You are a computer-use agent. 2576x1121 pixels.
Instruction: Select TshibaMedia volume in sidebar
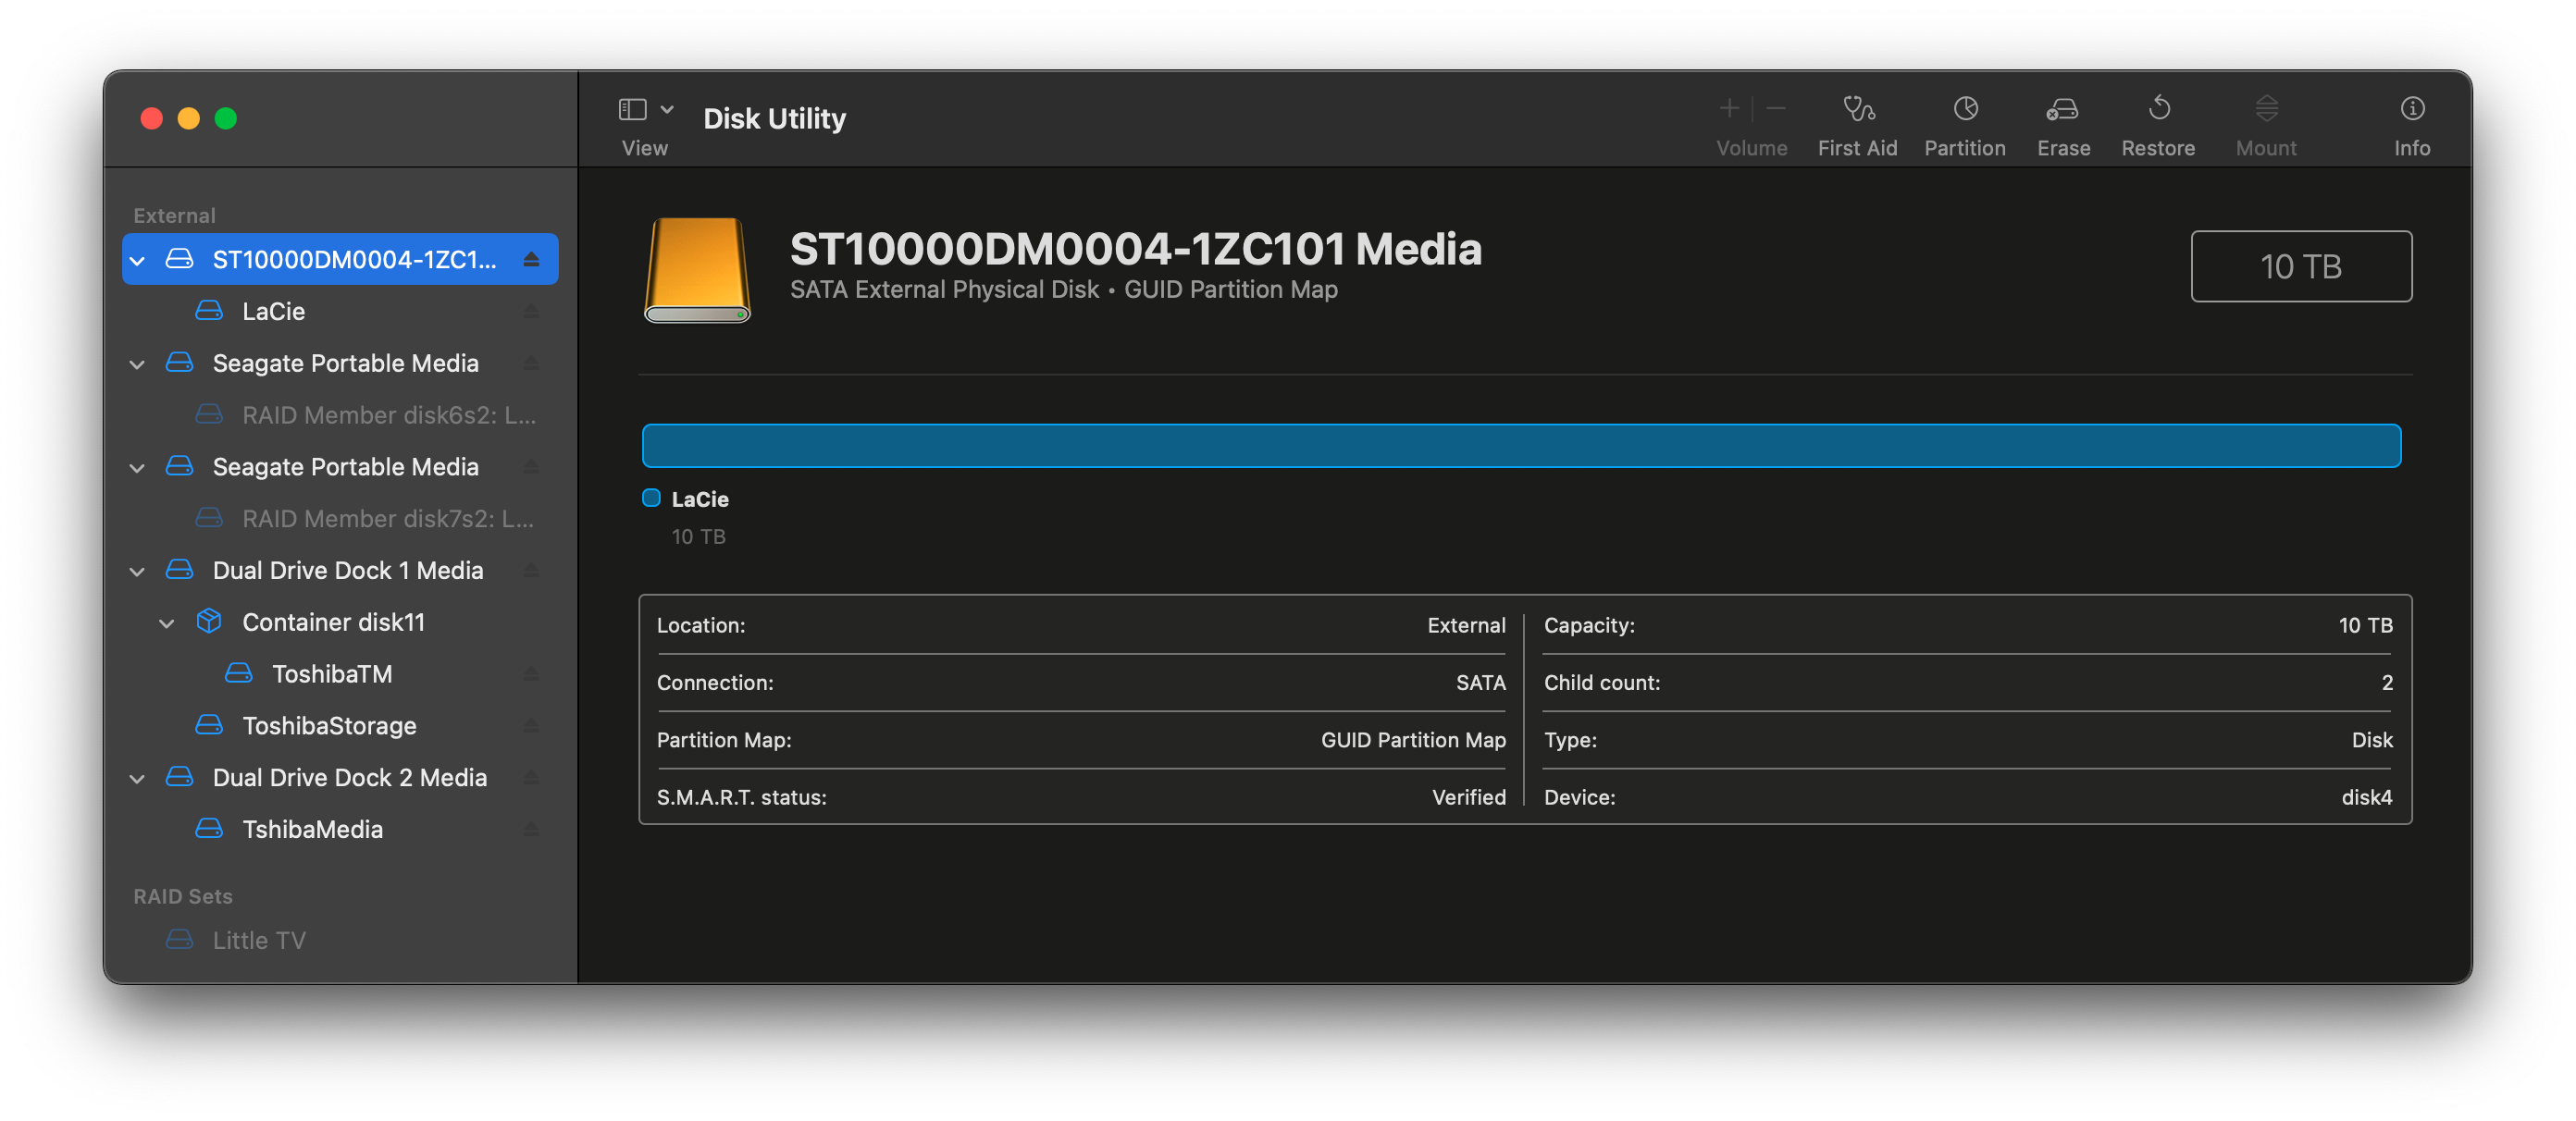click(x=312, y=829)
